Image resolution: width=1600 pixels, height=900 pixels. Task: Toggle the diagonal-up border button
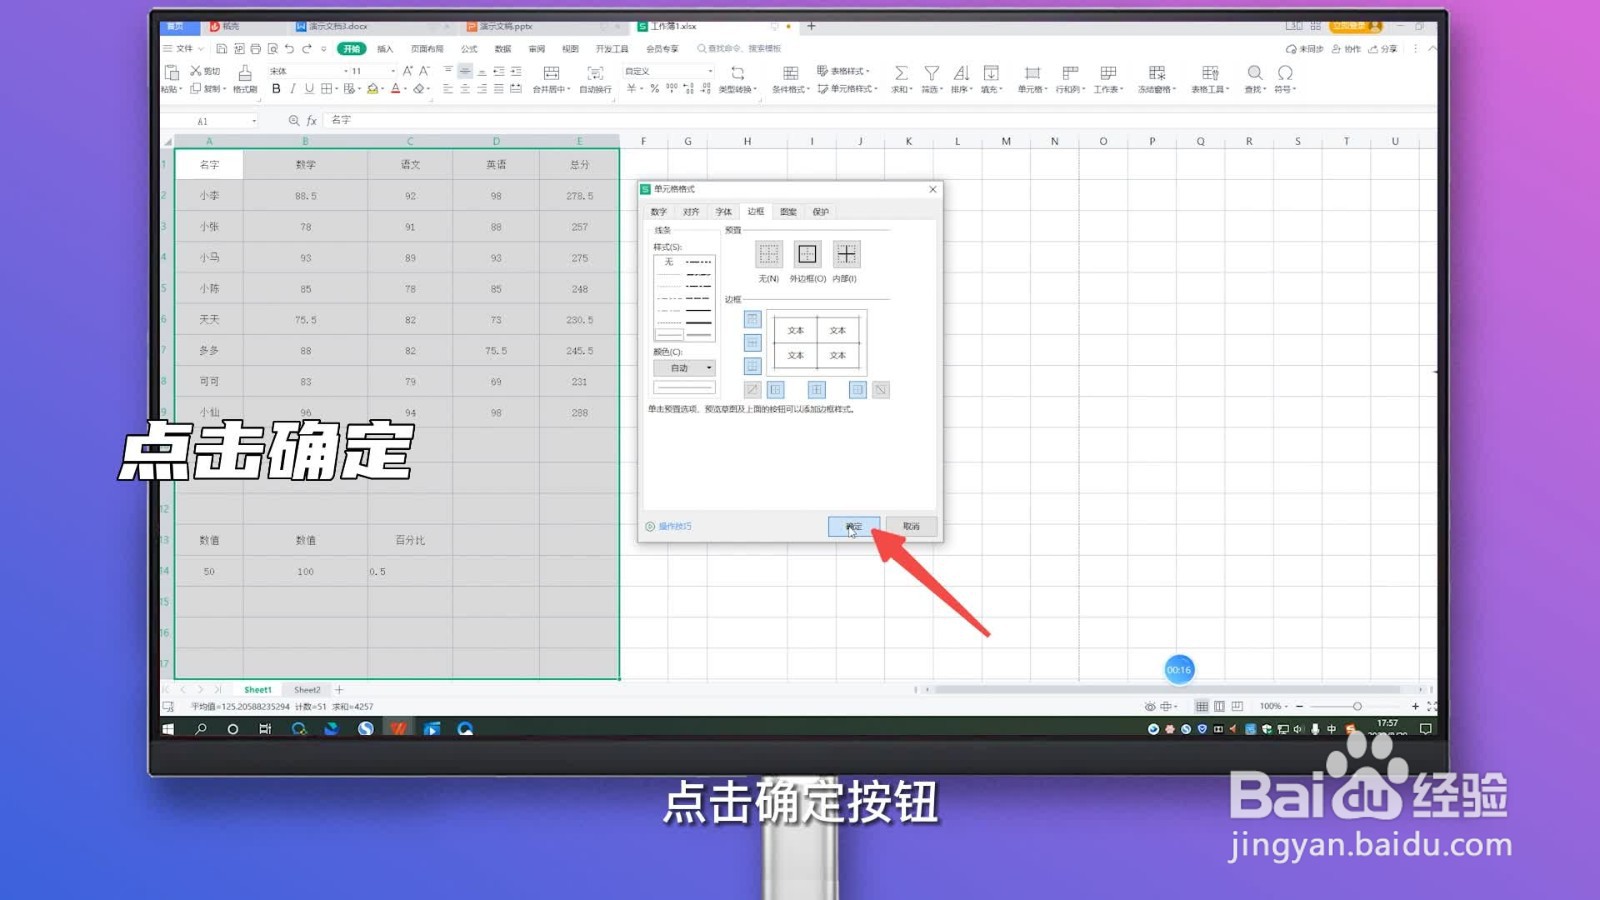[x=753, y=390]
